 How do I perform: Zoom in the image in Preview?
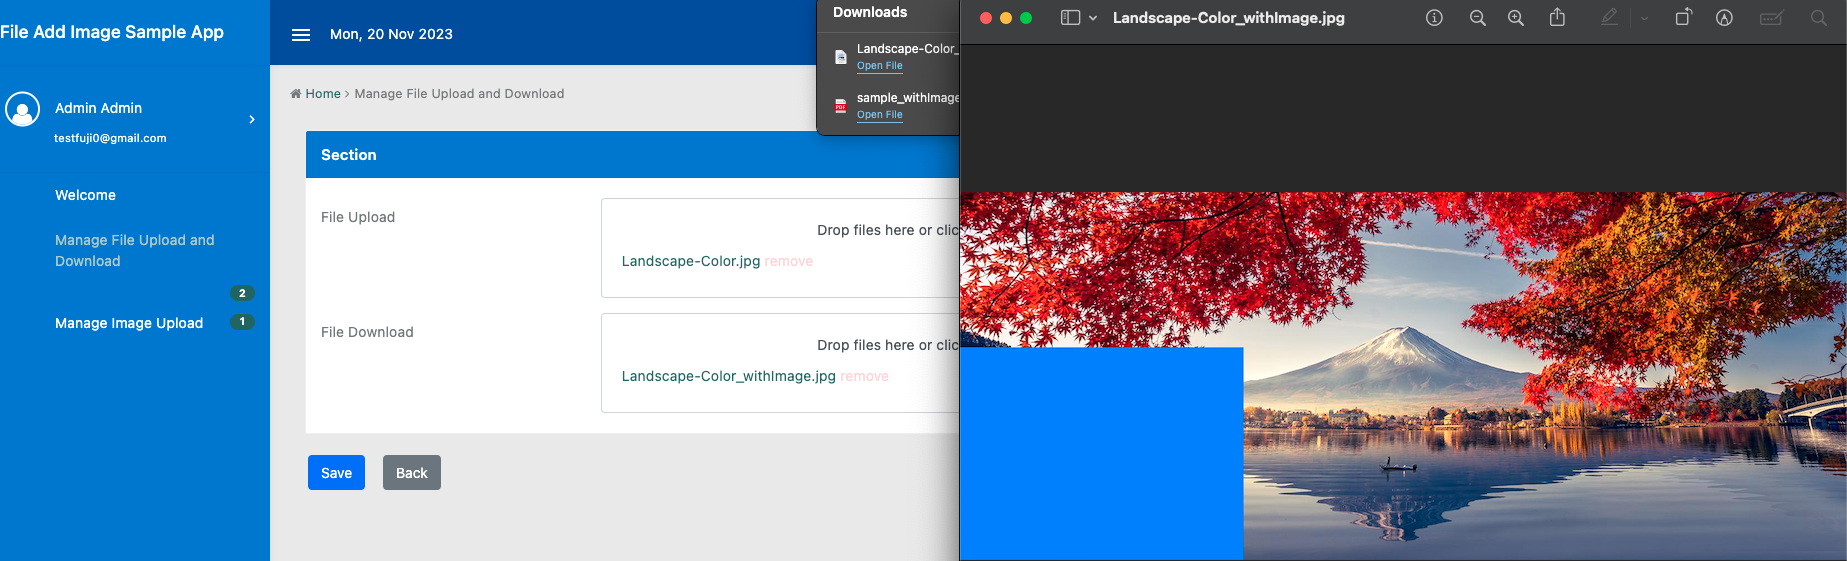(1516, 18)
